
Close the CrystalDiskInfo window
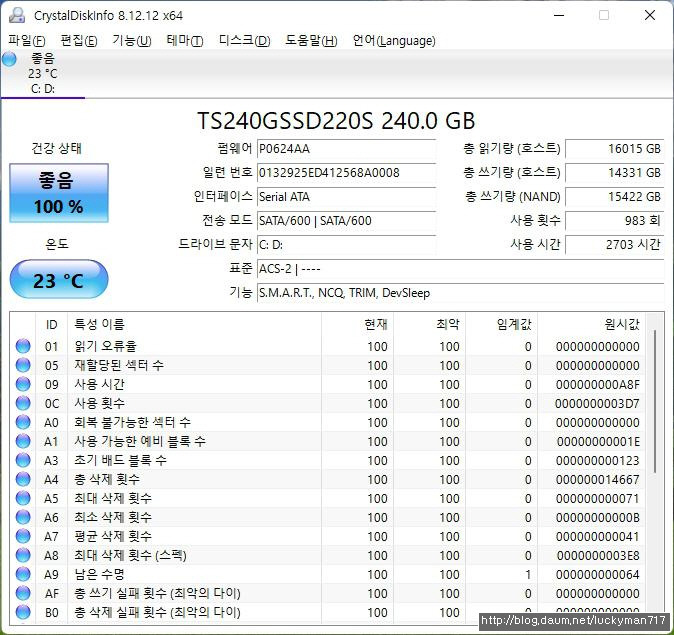coord(650,15)
